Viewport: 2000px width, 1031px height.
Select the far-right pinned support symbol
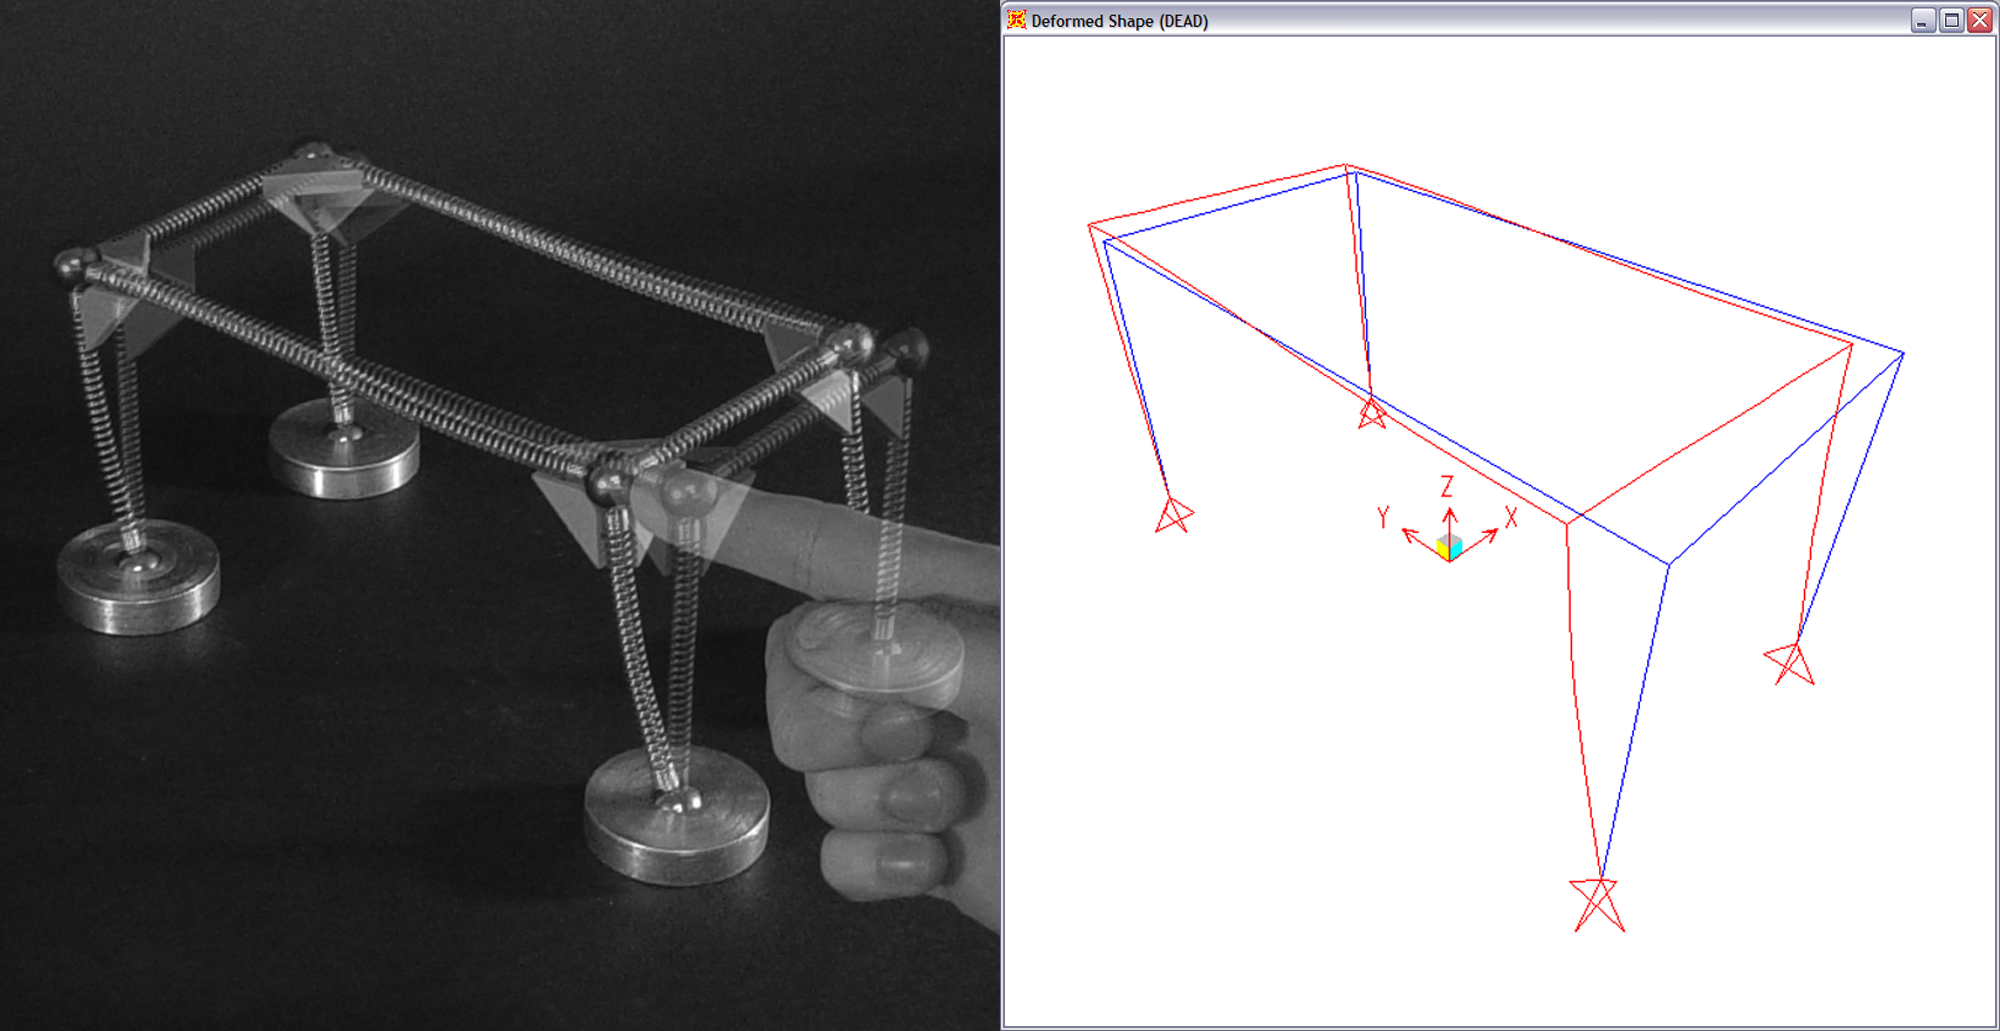[x=1792, y=663]
